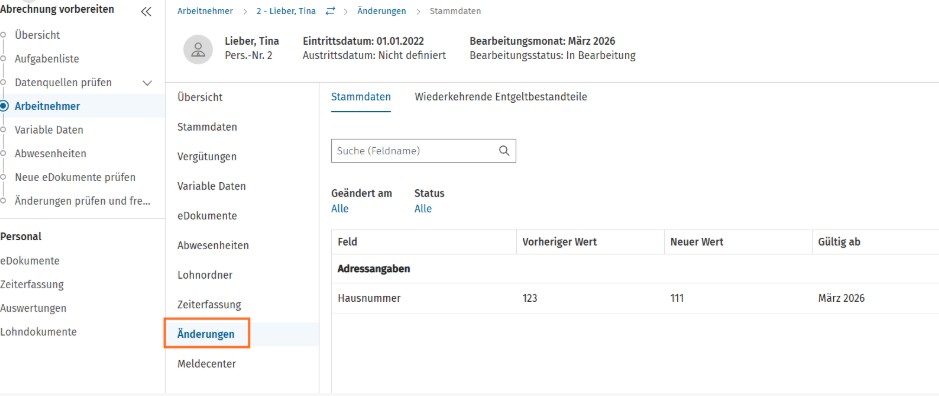Click März 2026 in Gültig ab column
Screen dimensions: 939x396
[841, 298]
